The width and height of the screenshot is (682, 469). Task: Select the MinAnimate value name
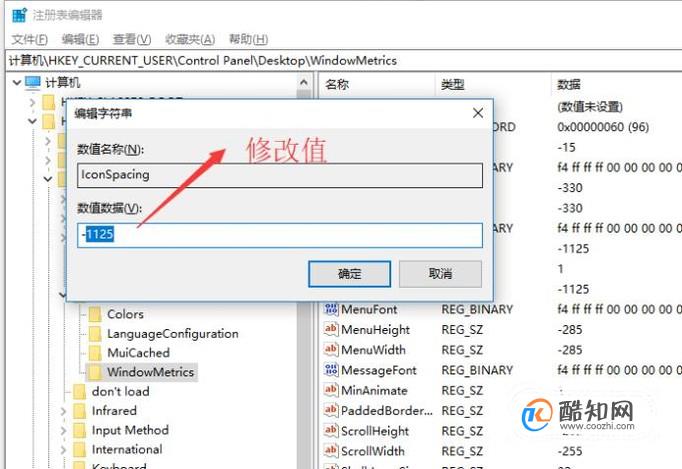[374, 390]
